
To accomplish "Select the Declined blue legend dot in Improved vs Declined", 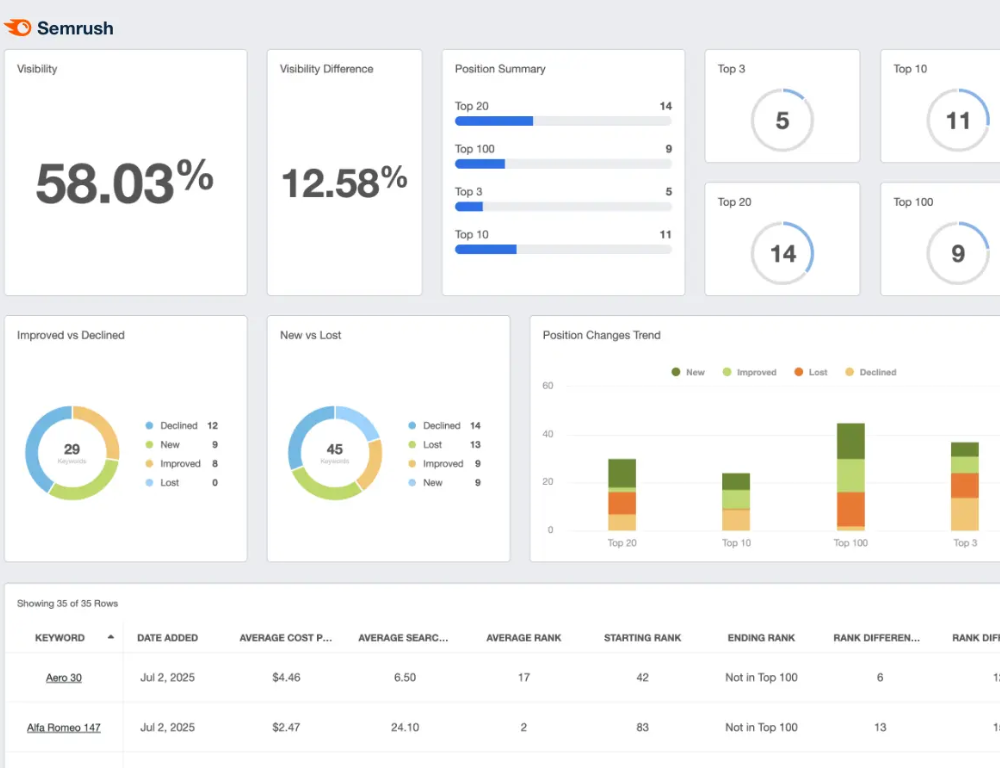I will point(149,426).
